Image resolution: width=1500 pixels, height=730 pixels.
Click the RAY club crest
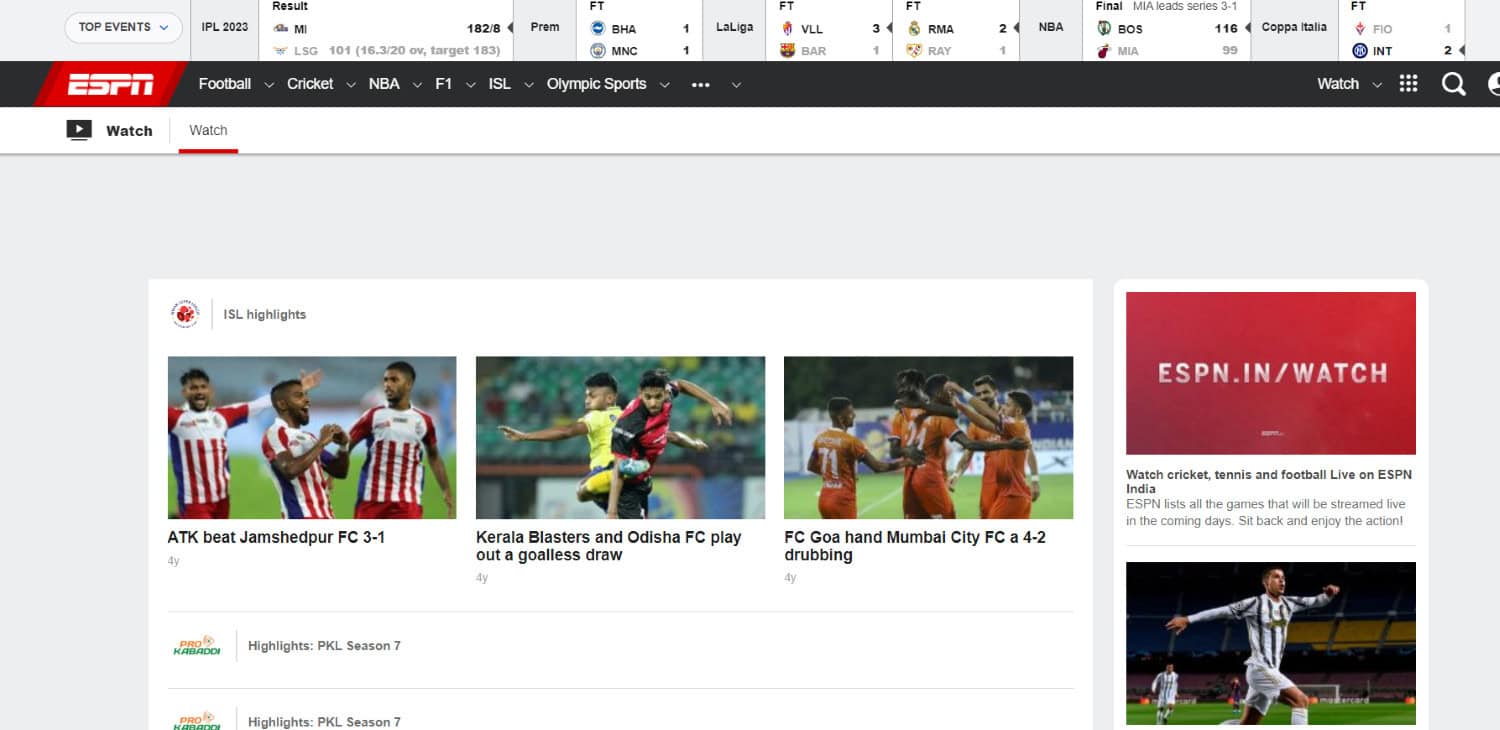pos(914,51)
